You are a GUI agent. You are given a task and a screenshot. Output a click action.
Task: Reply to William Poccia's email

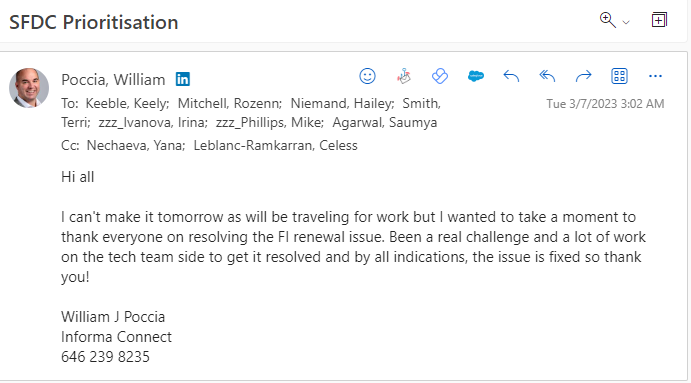(x=511, y=76)
